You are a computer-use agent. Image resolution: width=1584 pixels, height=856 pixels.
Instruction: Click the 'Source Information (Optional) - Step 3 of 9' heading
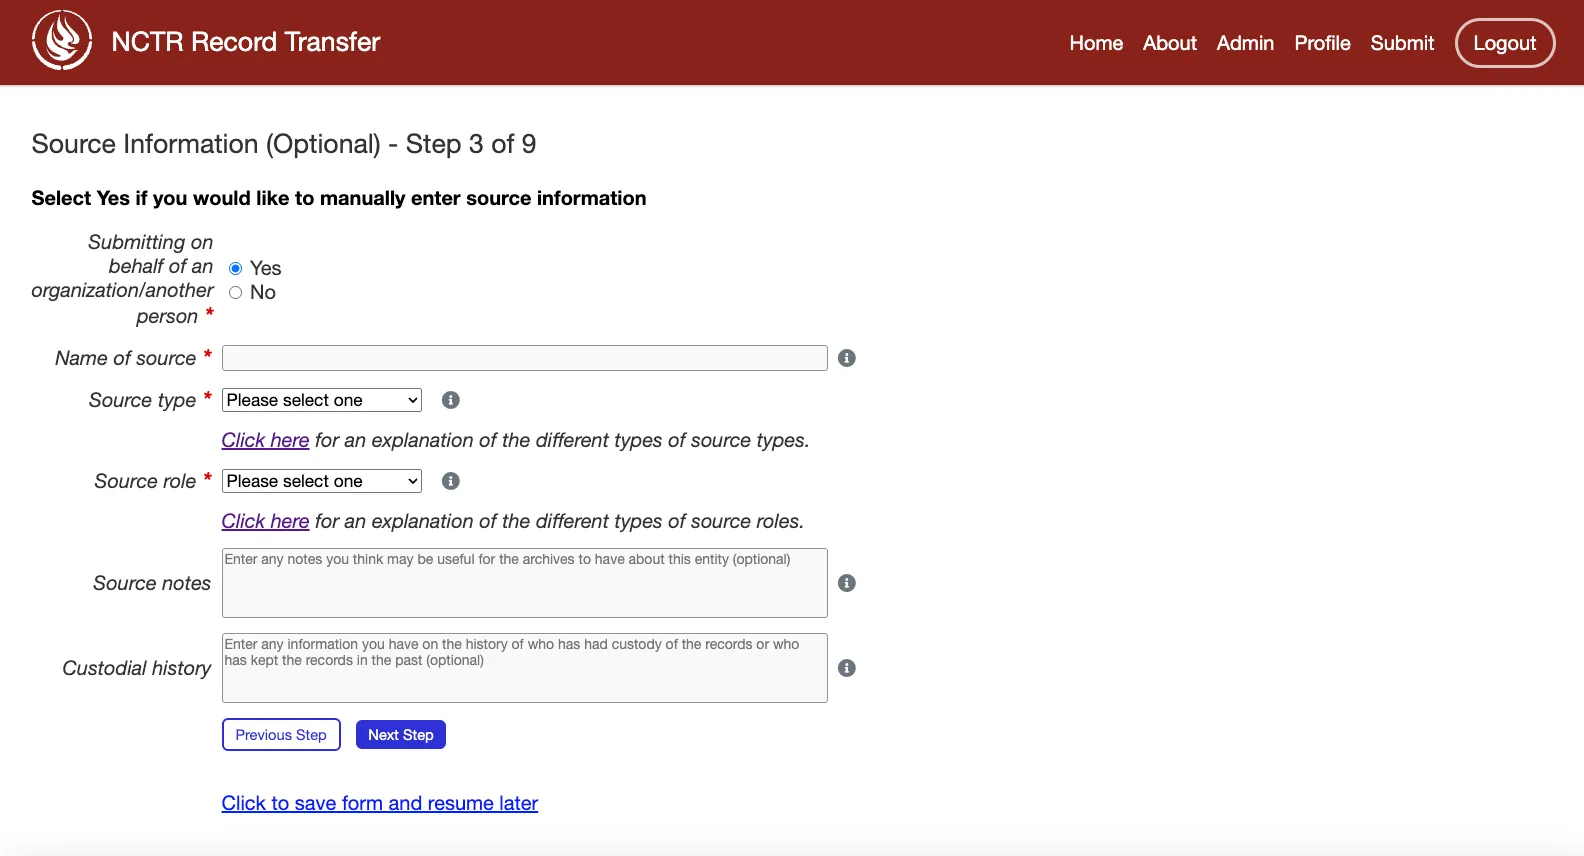click(x=284, y=144)
